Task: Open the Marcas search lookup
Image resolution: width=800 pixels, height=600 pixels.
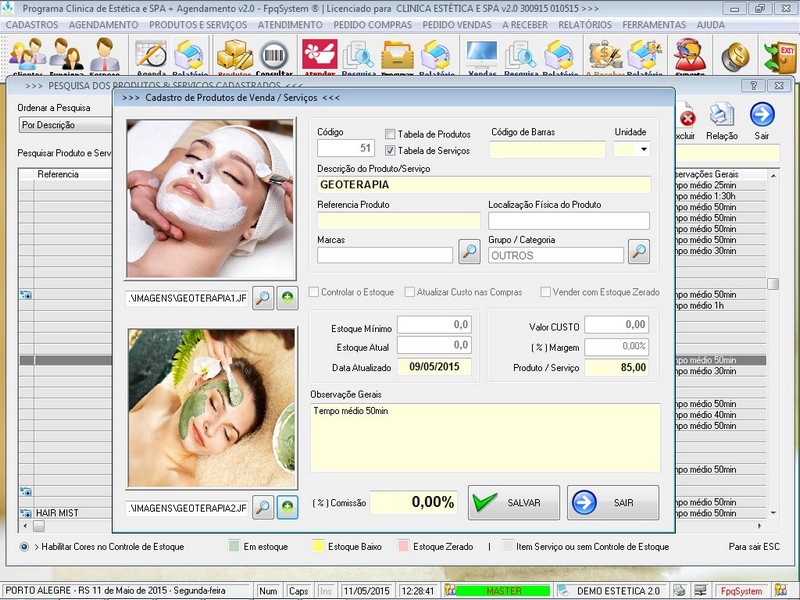Action: pos(469,252)
